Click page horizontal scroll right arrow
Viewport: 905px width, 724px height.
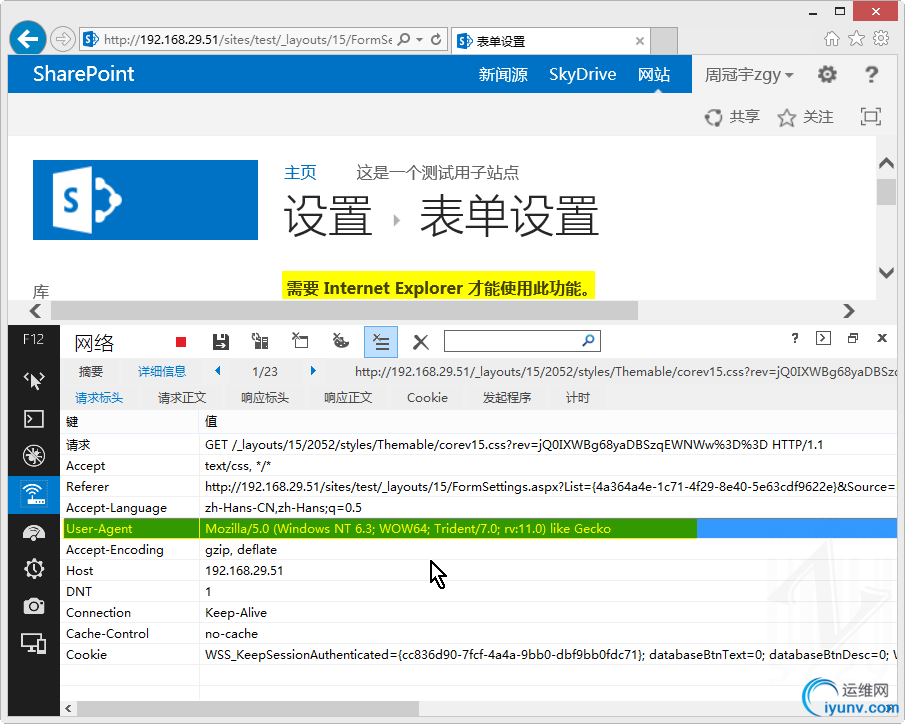point(848,311)
